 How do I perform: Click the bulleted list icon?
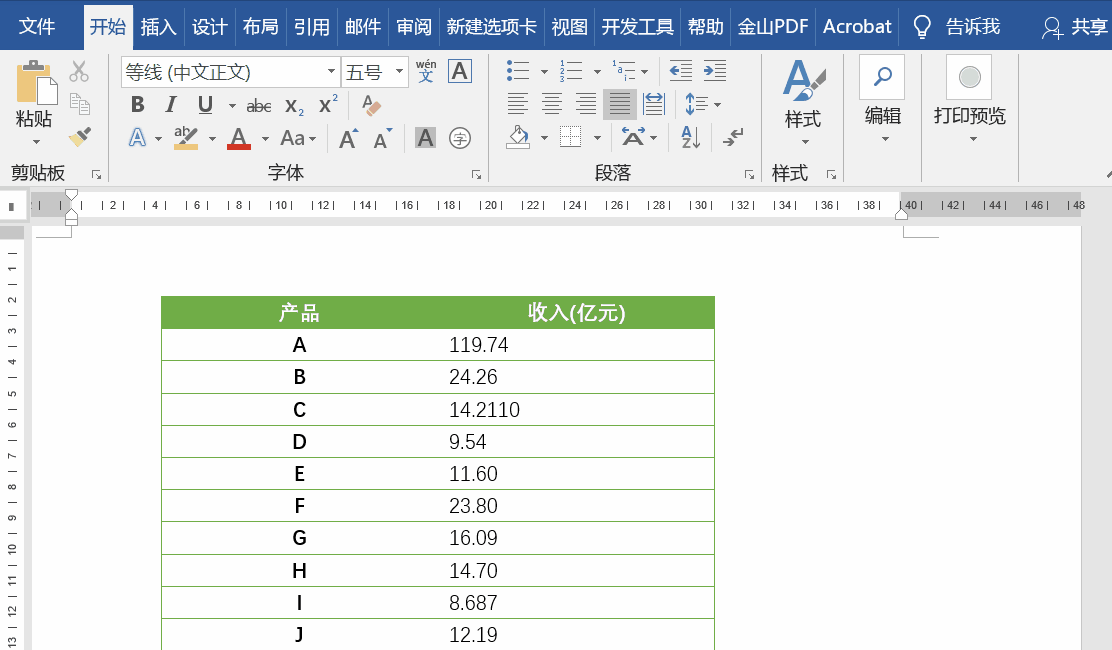click(x=518, y=71)
